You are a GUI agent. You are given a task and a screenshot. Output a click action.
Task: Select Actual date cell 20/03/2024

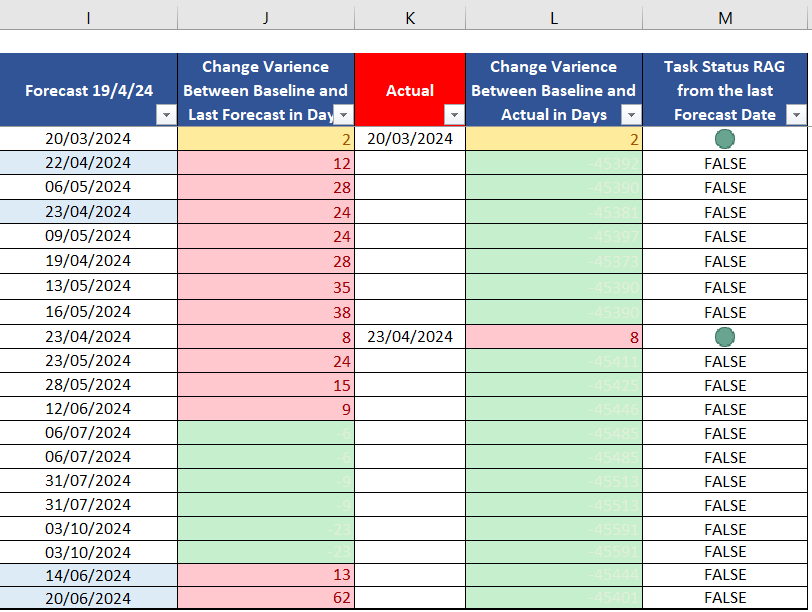click(x=410, y=139)
